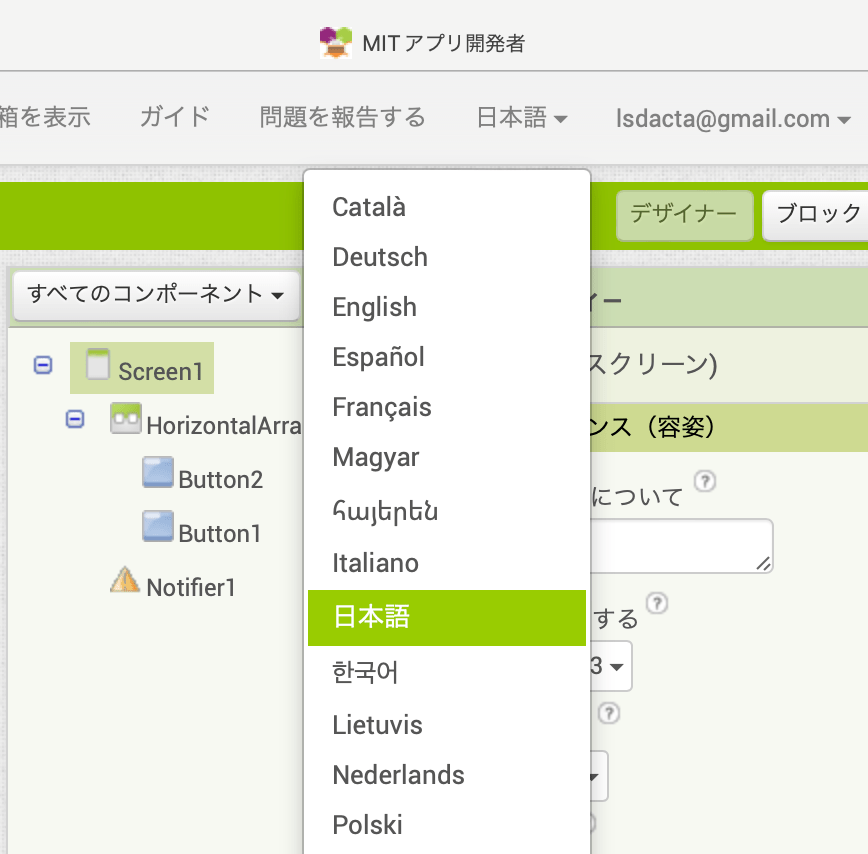The height and width of the screenshot is (854, 868).
Task: Click the help icon beside について
Action: (705, 482)
